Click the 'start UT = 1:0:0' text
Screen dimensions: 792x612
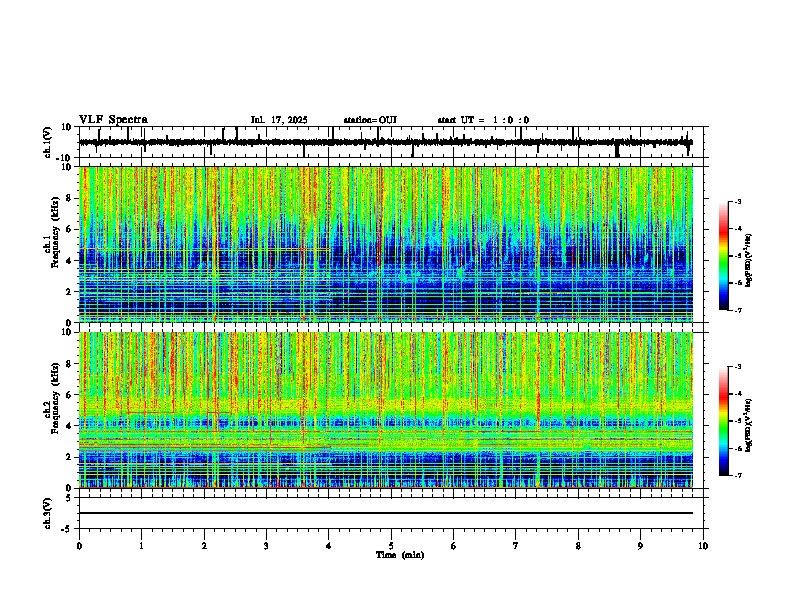click(483, 120)
